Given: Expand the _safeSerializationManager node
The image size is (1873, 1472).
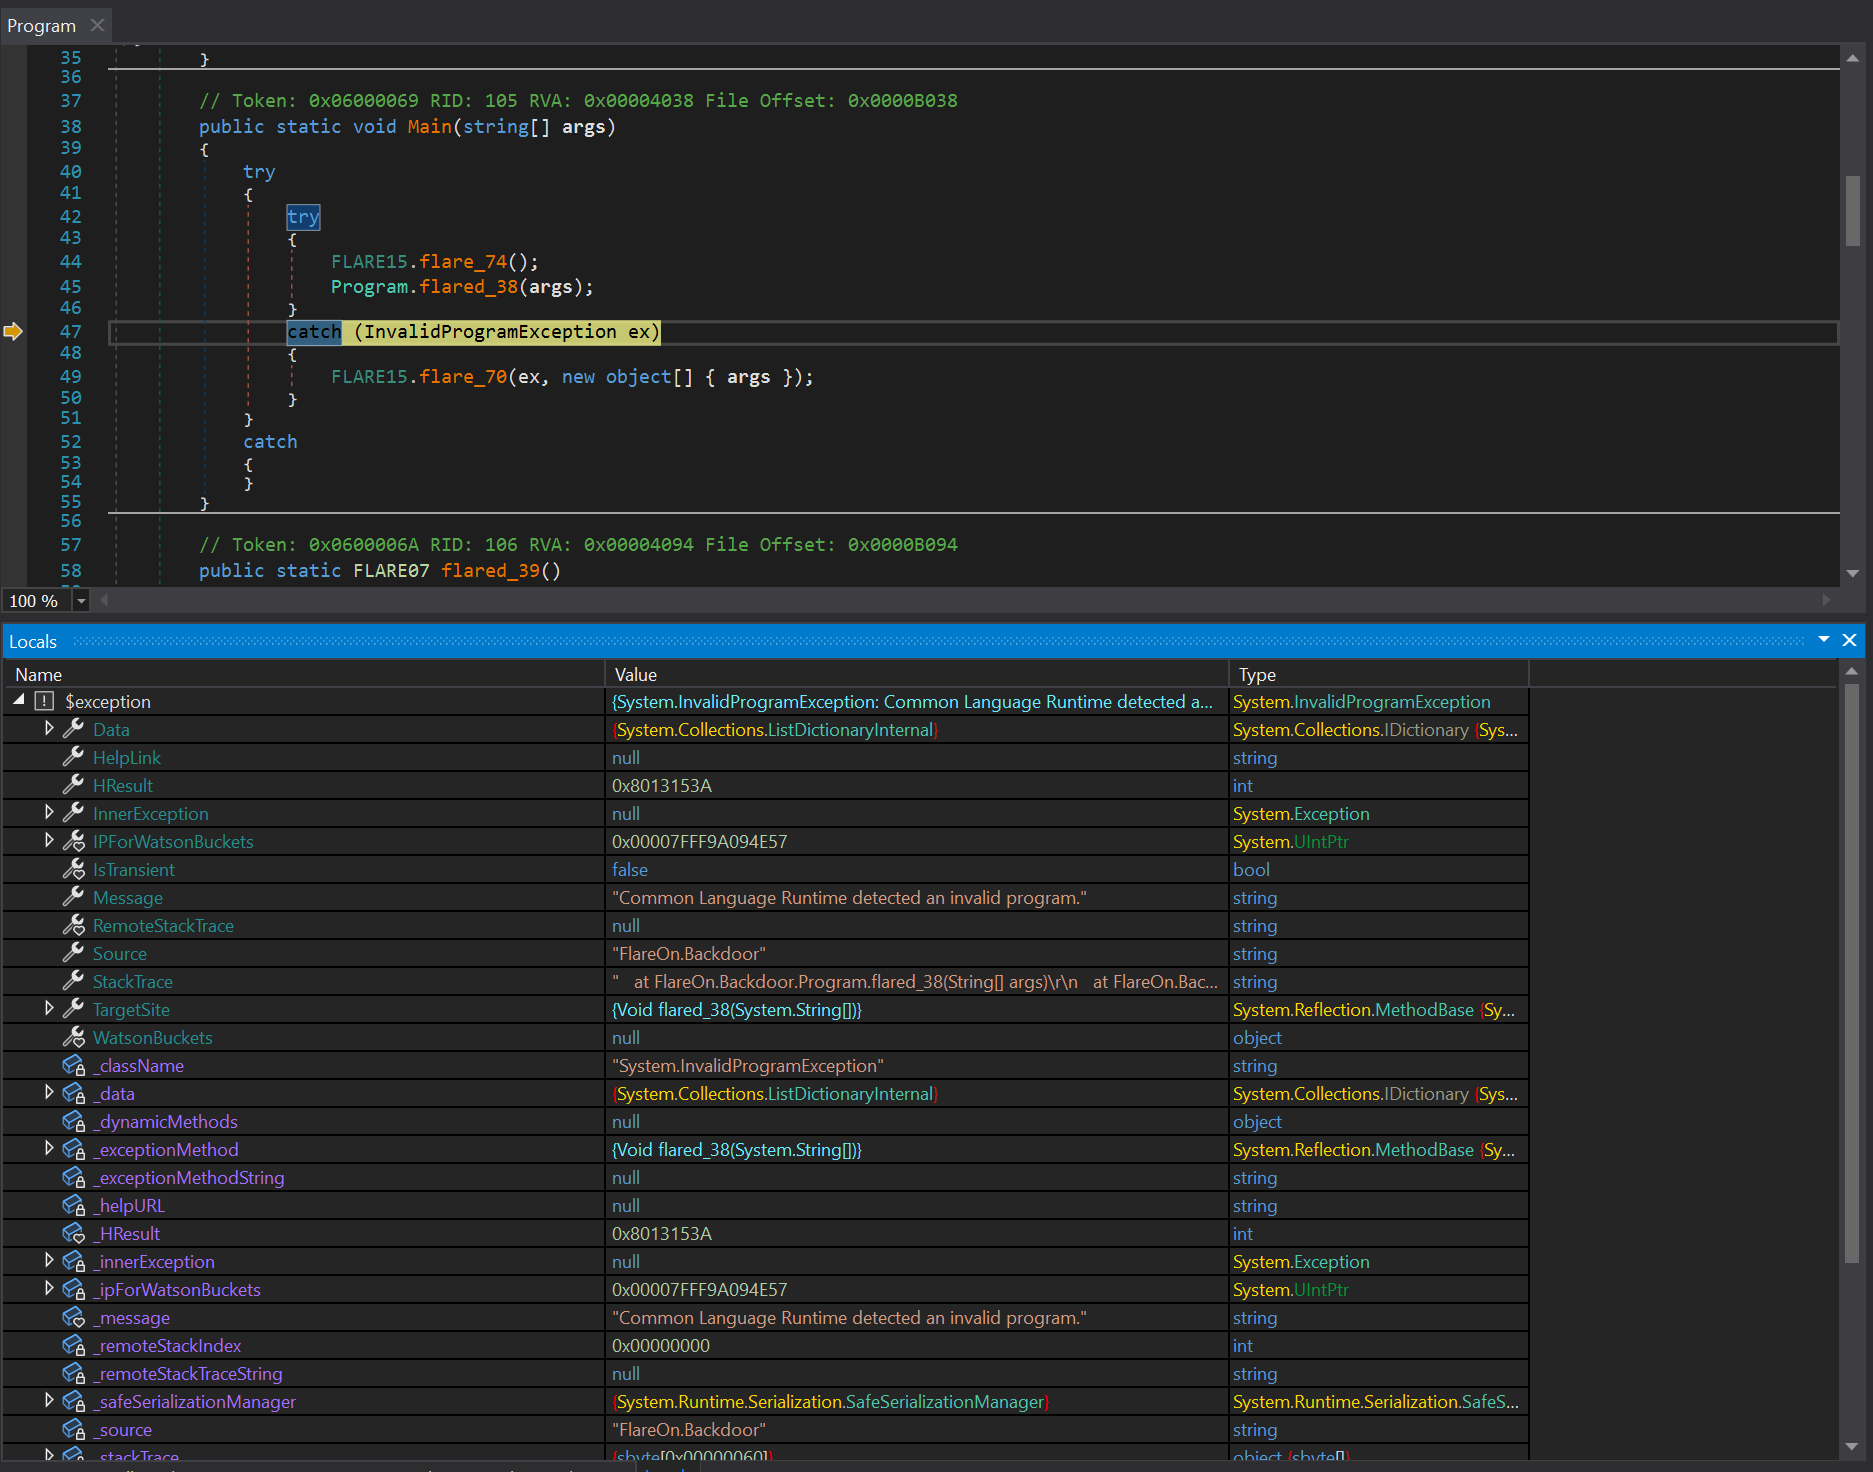Looking at the screenshot, I should 48,1401.
